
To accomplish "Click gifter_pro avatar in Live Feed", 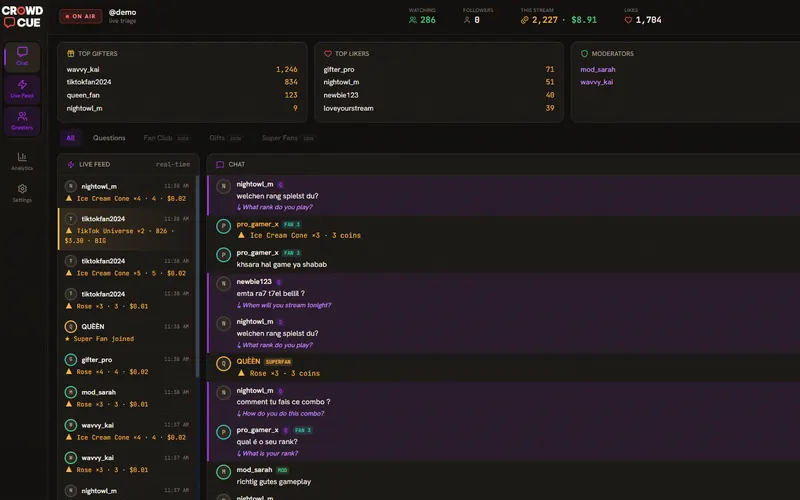I will click(70, 360).
